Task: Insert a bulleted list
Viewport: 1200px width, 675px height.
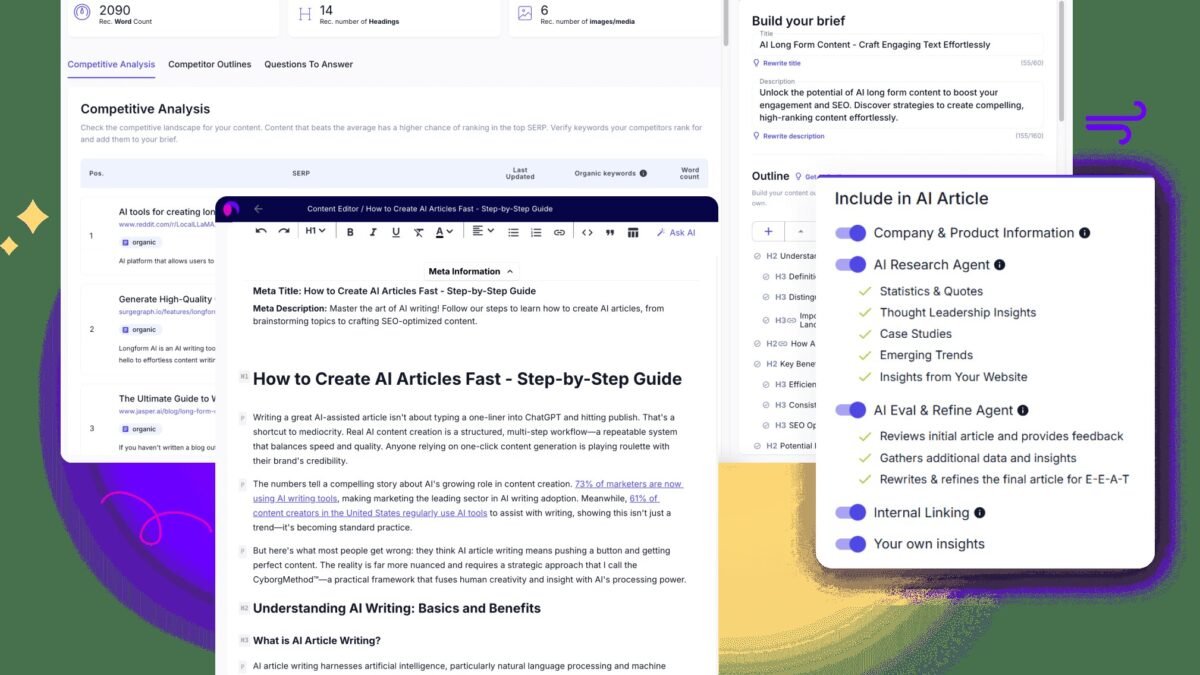Action: pos(513,232)
